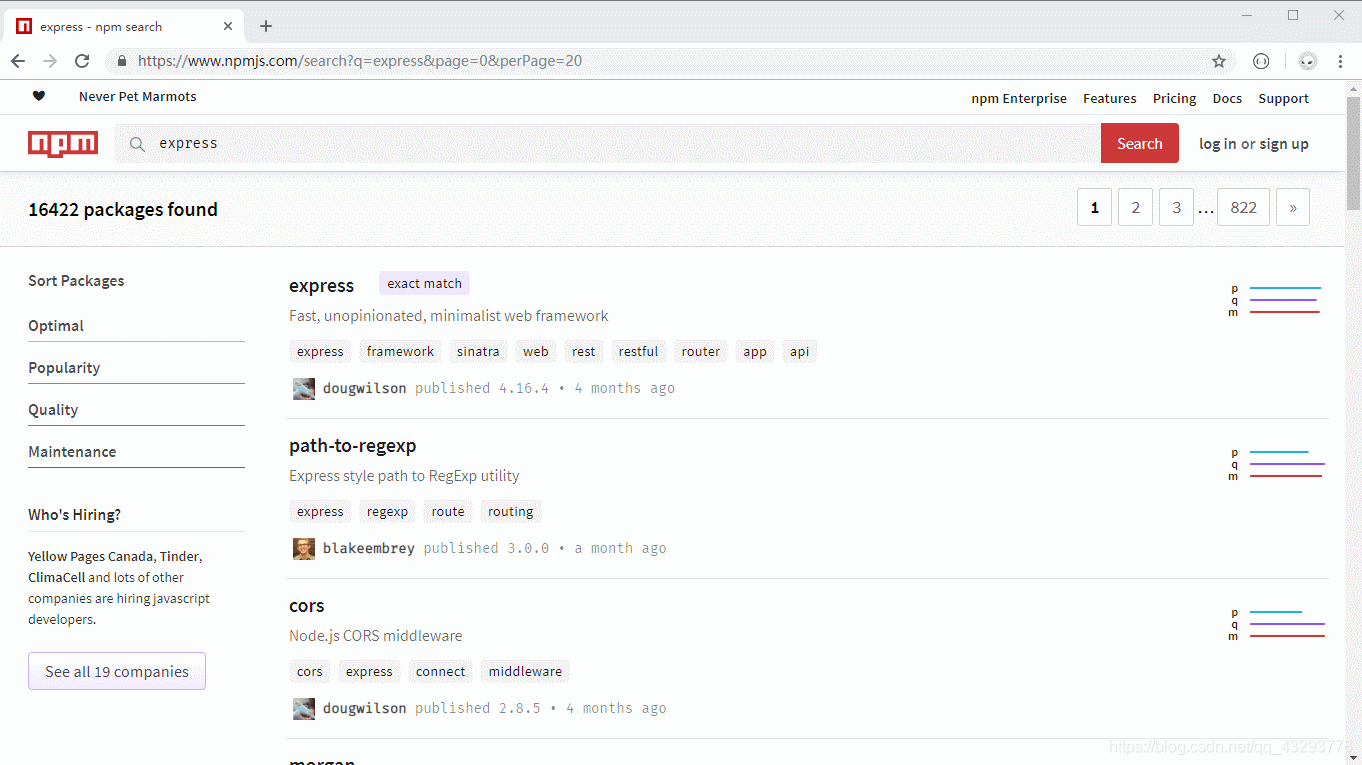Click See all 19 companies button
This screenshot has height=765, width=1362.
pos(117,671)
